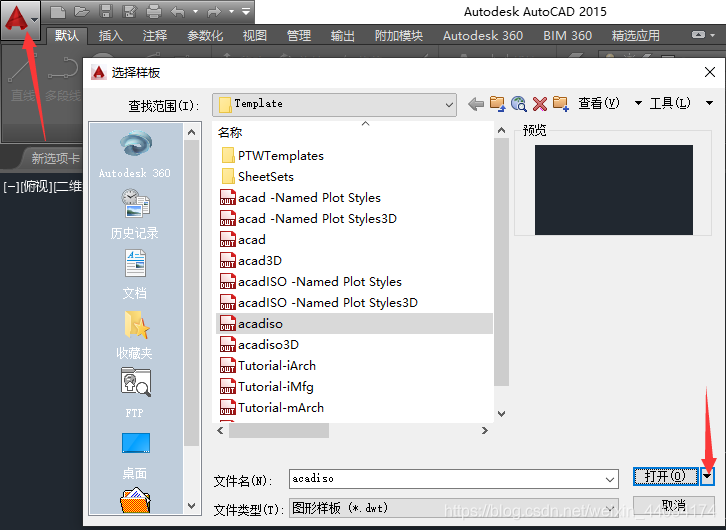Select acad -Named Plot Styles3D template
Screen dimensions: 726x530
point(308,218)
